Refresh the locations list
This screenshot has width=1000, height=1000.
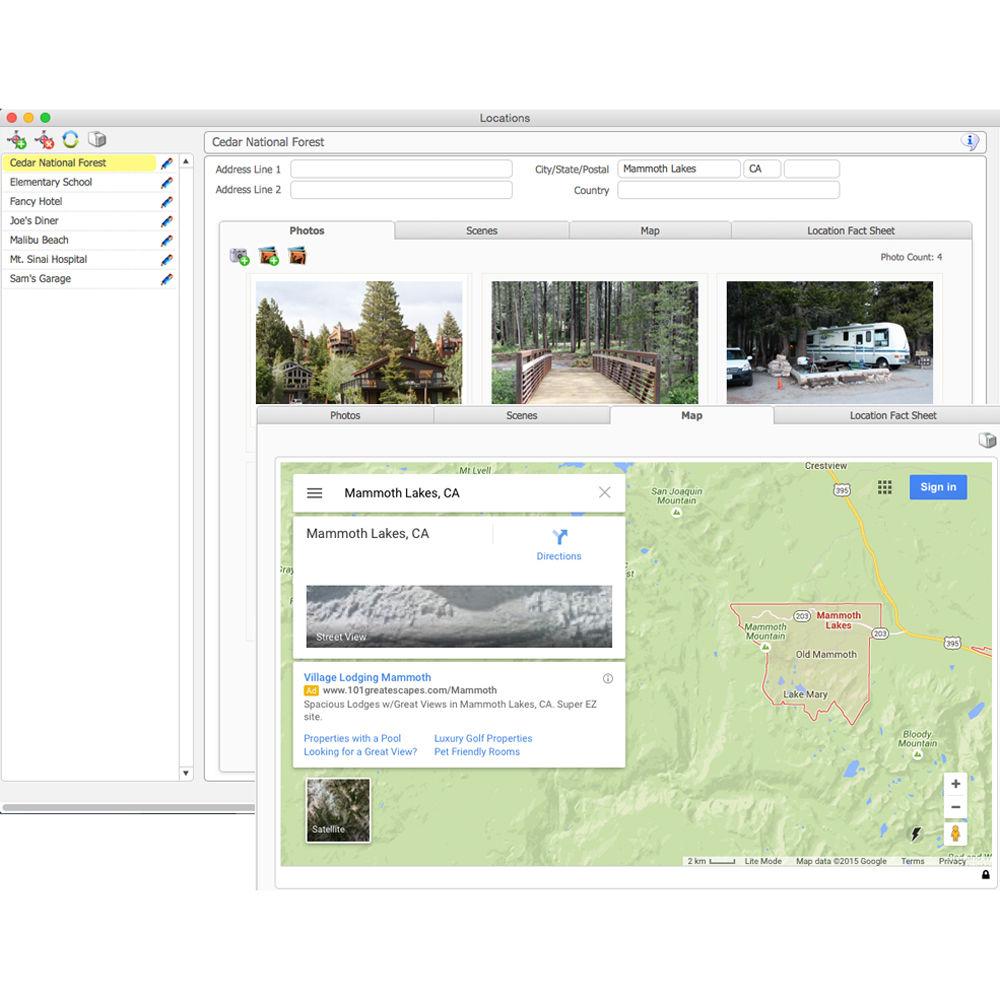tap(71, 140)
